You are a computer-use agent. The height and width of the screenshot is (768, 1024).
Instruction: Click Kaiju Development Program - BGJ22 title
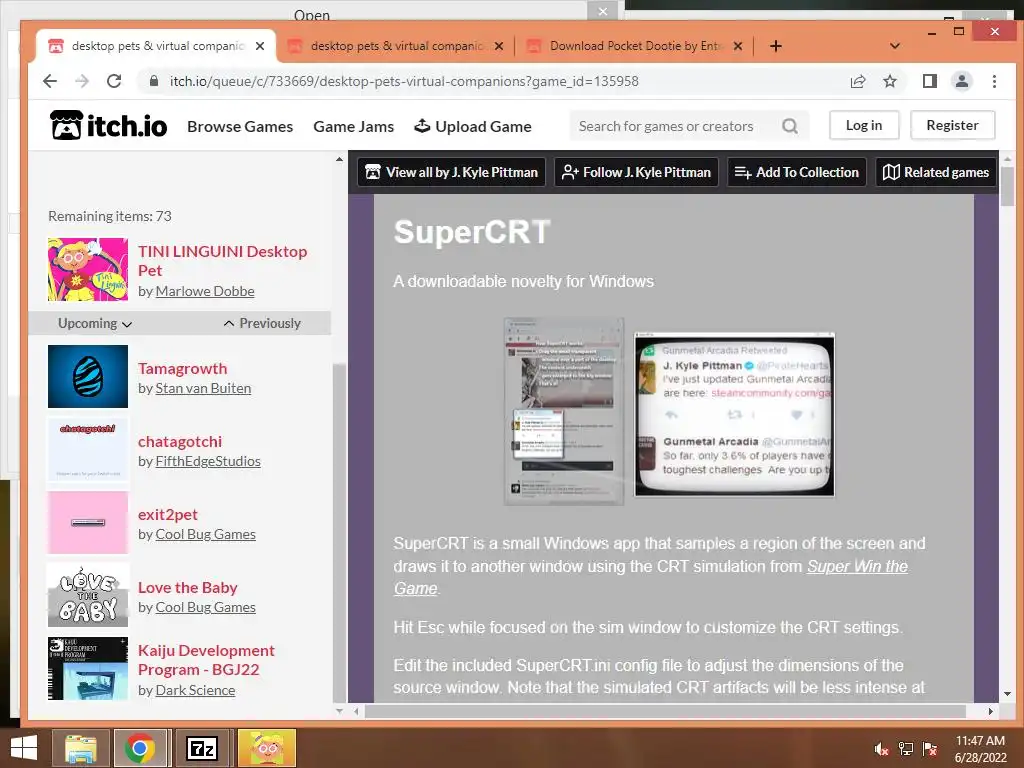[206, 660]
